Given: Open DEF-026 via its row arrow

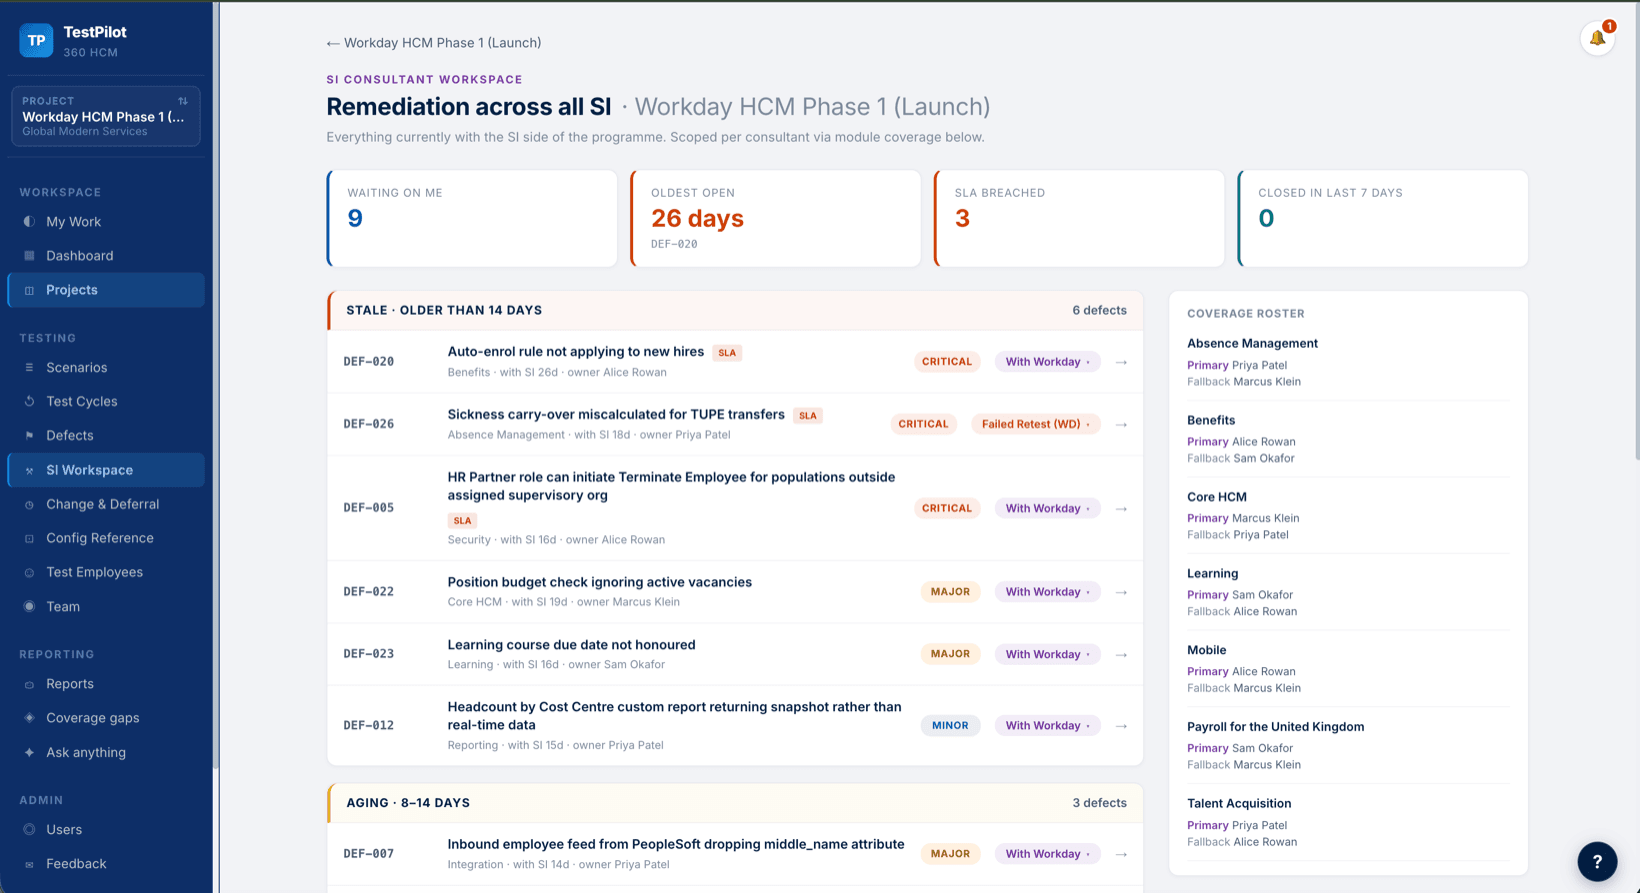Looking at the screenshot, I should [x=1121, y=424].
